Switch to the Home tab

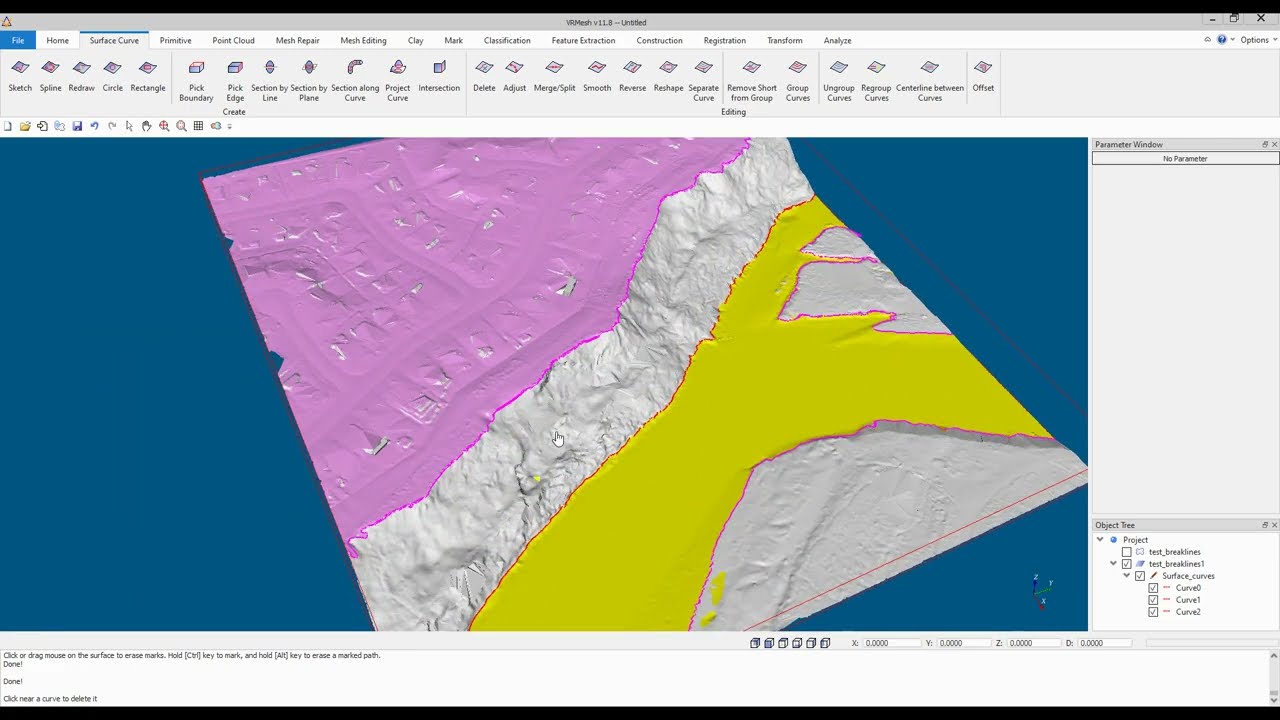[58, 40]
